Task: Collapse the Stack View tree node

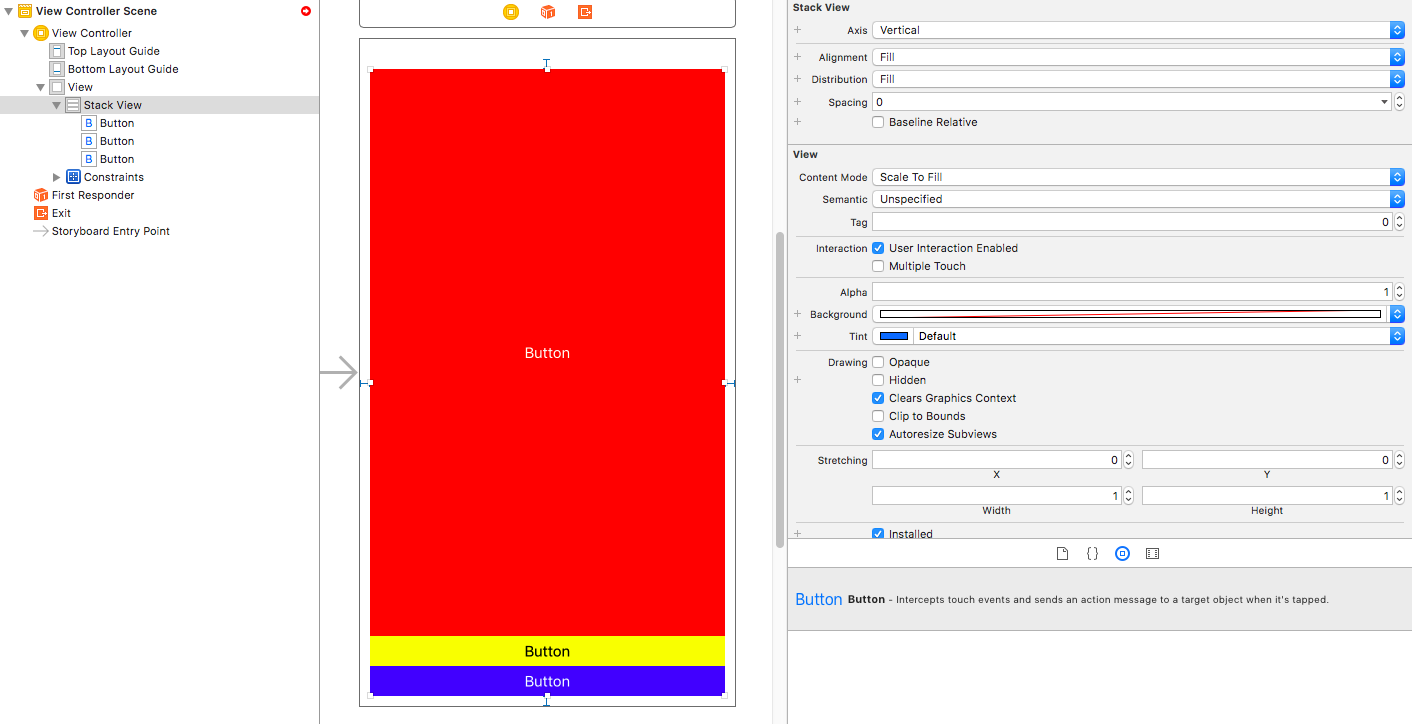Action: point(57,105)
